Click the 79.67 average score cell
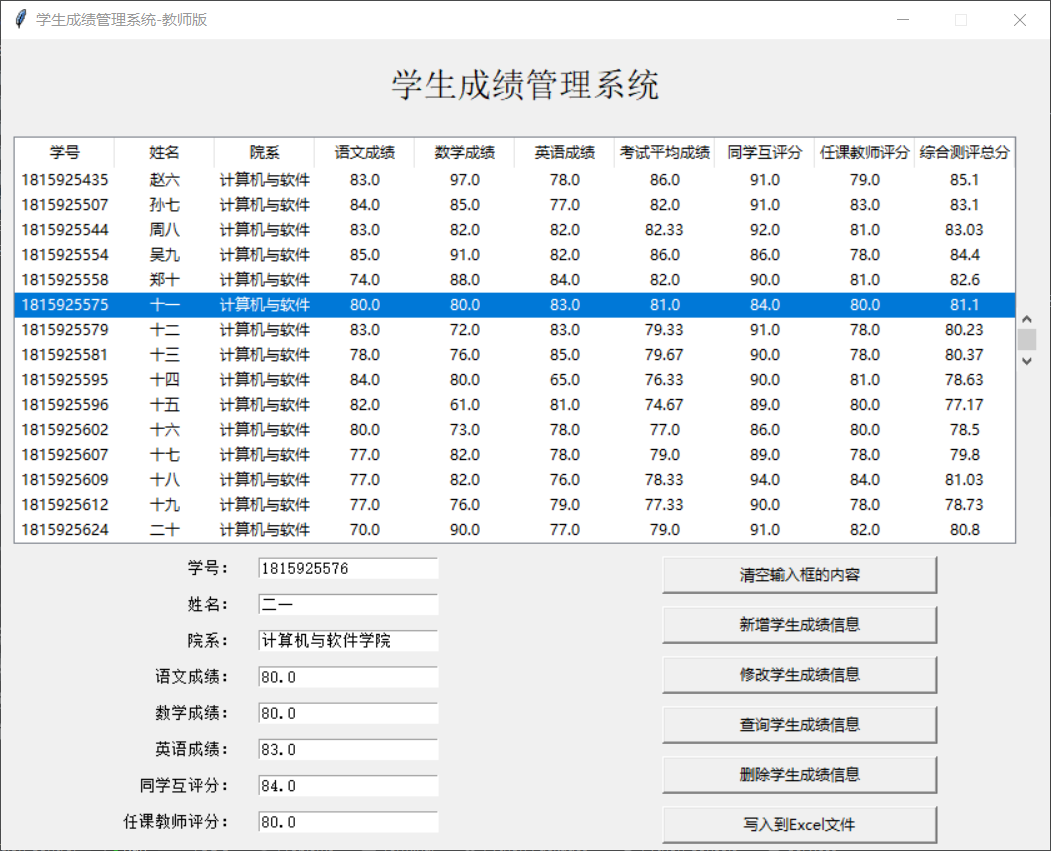This screenshot has height=851, width=1051. coord(664,354)
